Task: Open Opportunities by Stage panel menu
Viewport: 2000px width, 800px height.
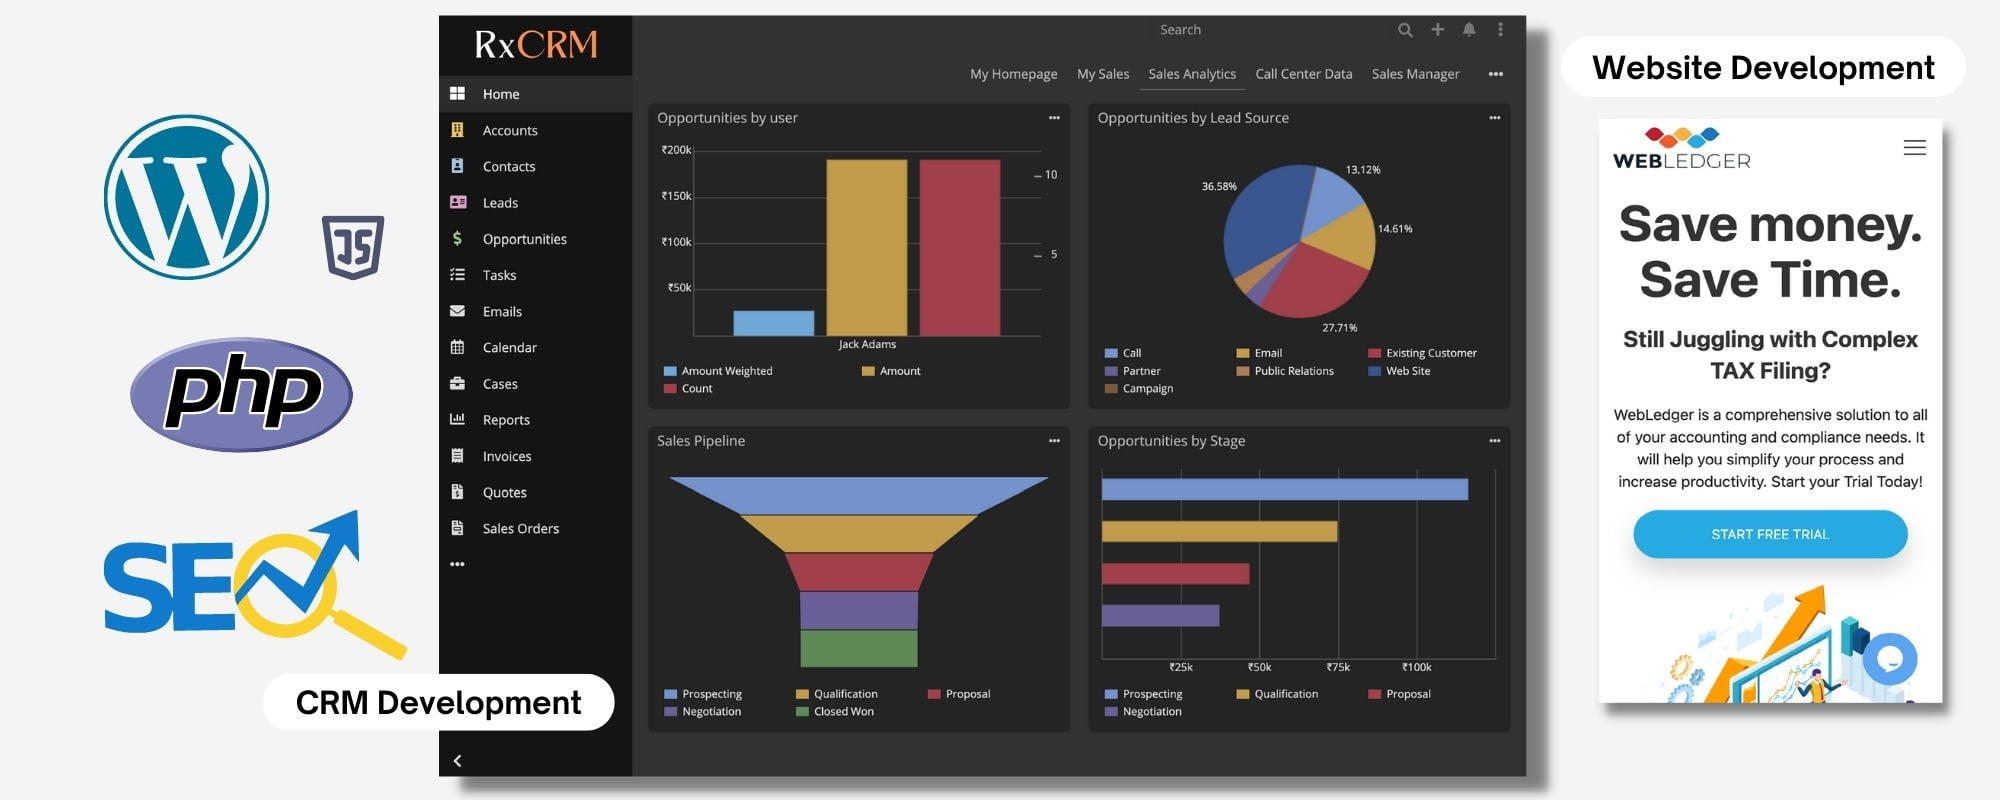Action: (1494, 441)
